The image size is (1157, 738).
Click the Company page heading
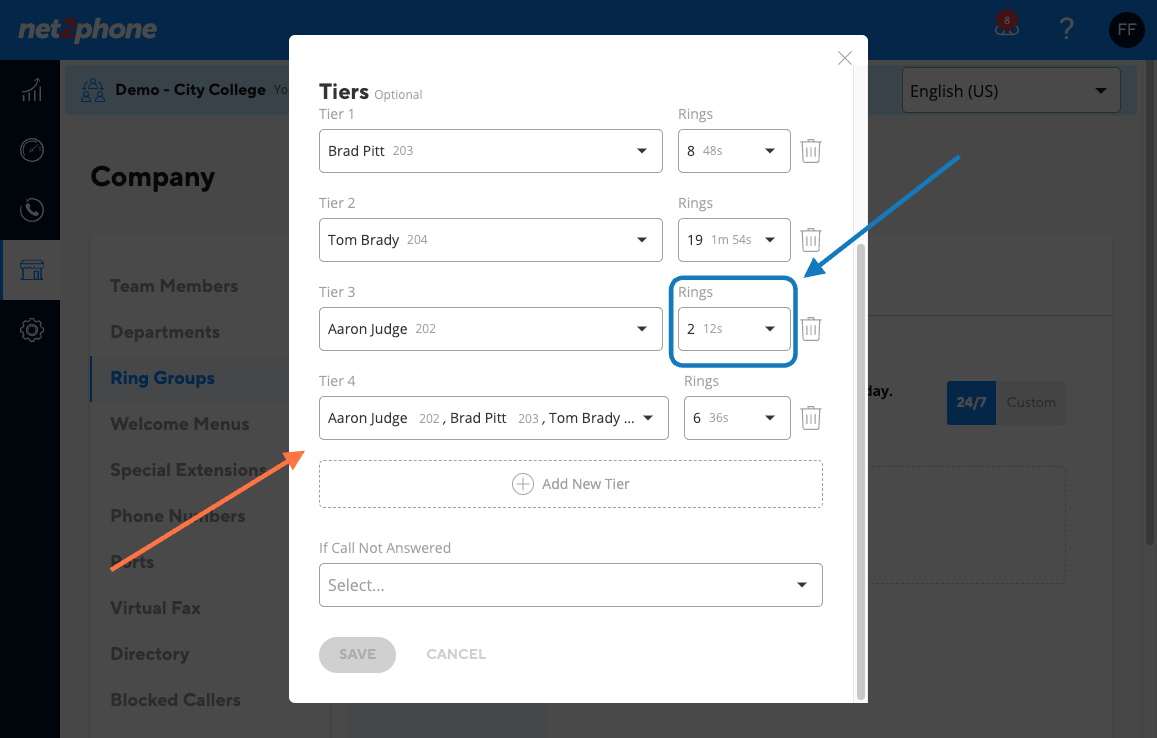[x=153, y=177]
